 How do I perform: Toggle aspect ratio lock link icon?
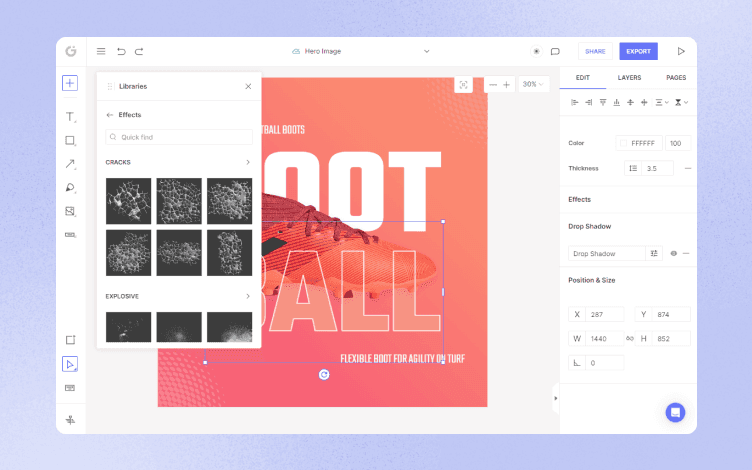point(629,339)
